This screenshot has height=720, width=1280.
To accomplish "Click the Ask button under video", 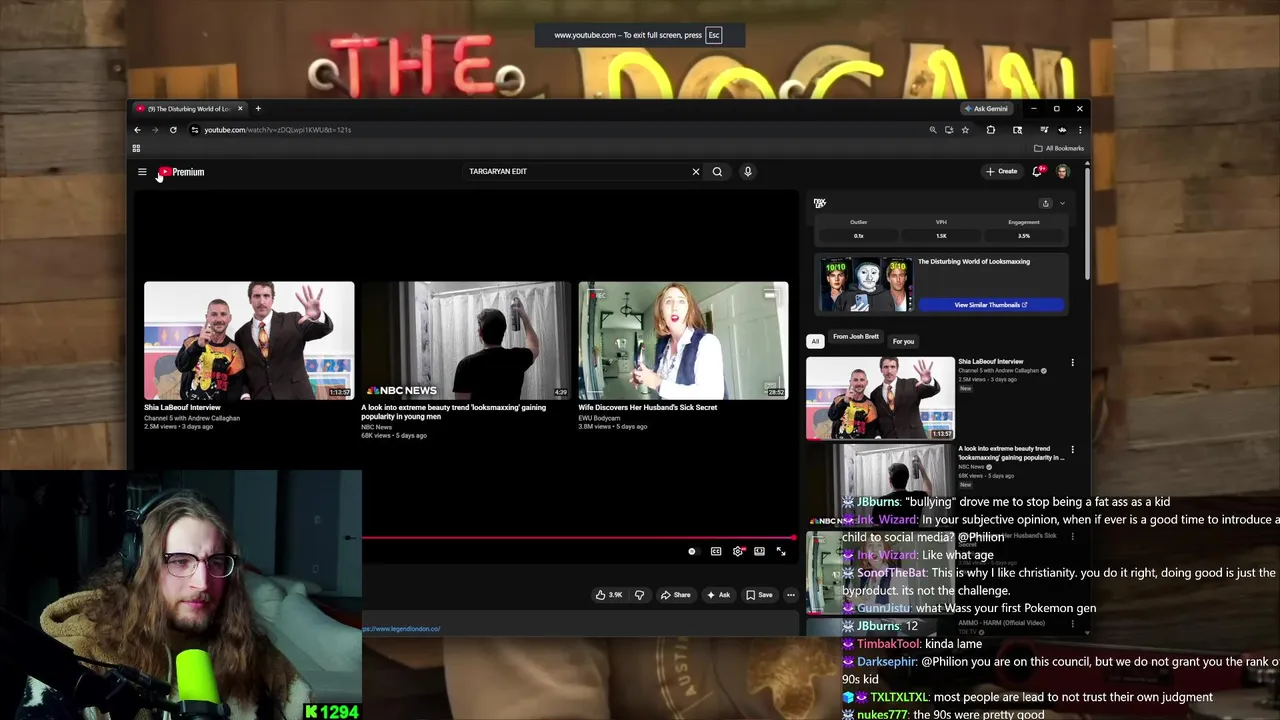I will tap(718, 595).
